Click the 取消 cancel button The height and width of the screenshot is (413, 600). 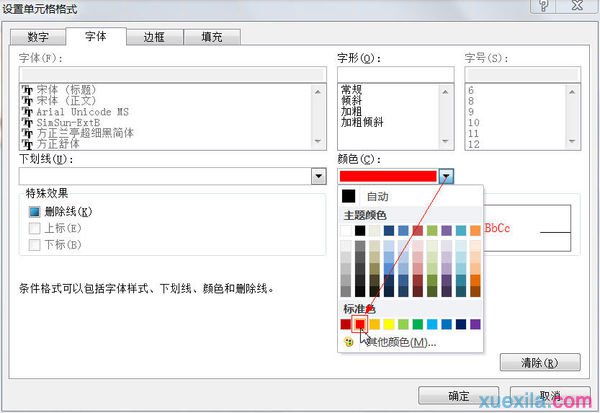[x=550, y=395]
